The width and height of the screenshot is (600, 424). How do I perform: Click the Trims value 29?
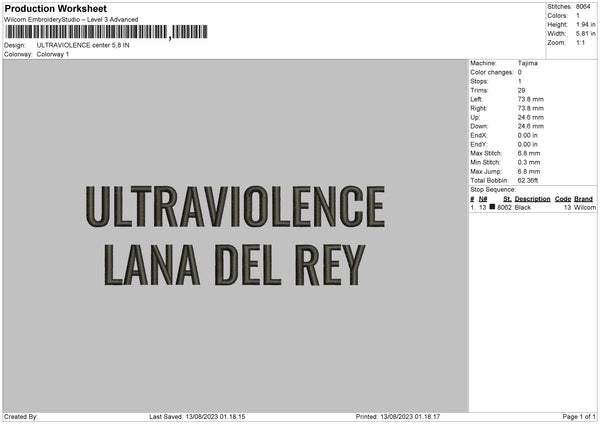(x=521, y=90)
